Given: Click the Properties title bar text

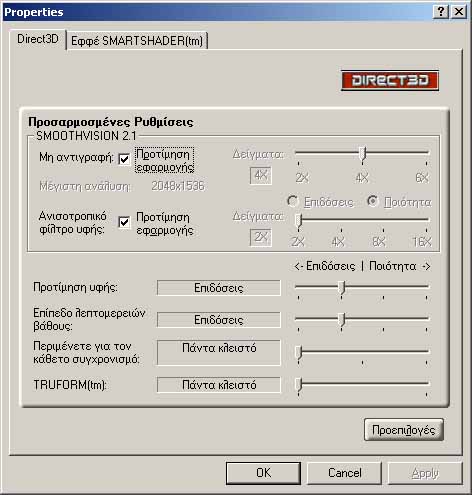Looking at the screenshot, I should tap(33, 12).
